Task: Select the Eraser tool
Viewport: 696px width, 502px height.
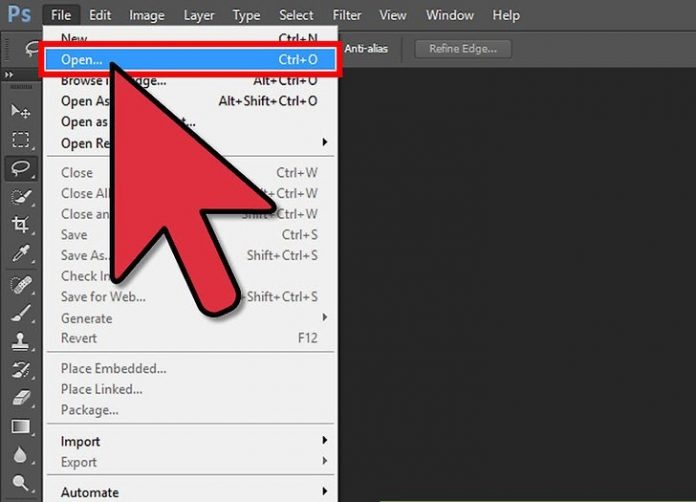Action: tap(20, 399)
